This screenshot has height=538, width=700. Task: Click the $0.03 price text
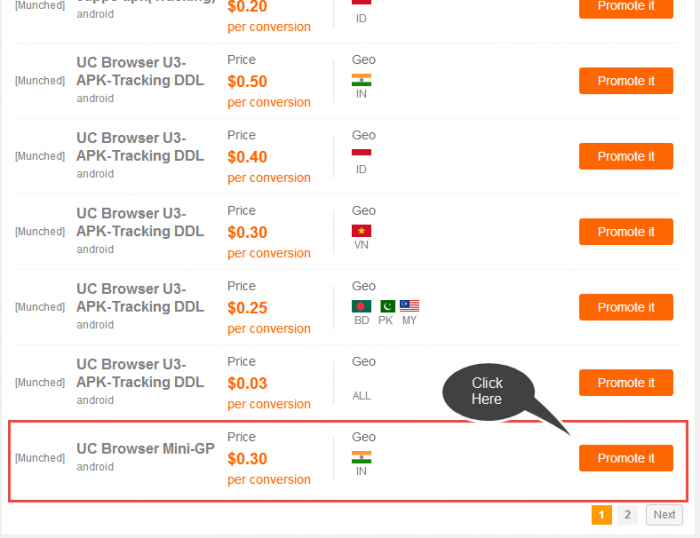click(x=247, y=383)
